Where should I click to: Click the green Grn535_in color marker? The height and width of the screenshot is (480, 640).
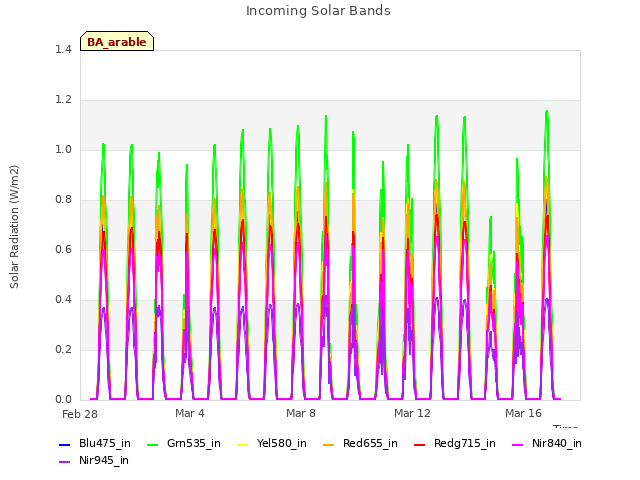tap(152, 444)
